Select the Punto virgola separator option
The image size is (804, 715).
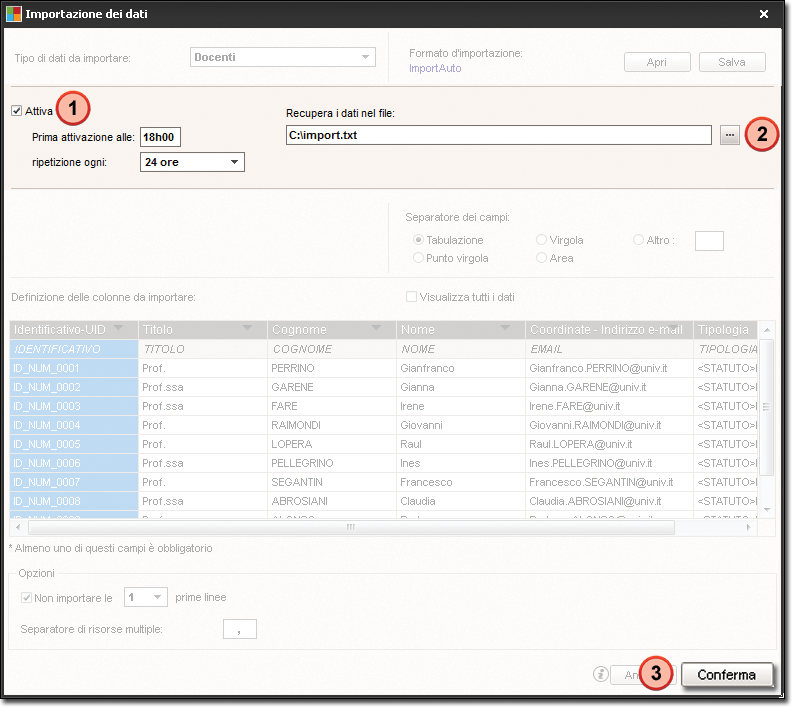tap(418, 257)
